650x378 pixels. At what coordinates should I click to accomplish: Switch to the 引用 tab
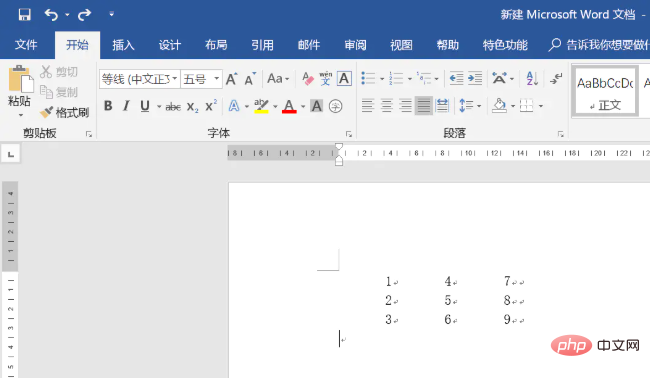(x=262, y=45)
